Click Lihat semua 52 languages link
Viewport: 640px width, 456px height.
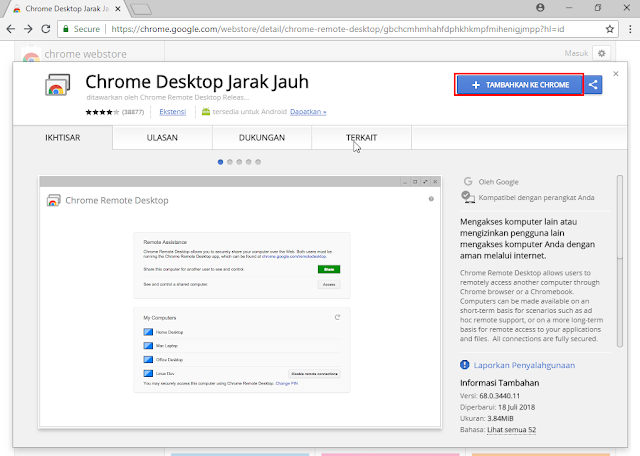511,429
